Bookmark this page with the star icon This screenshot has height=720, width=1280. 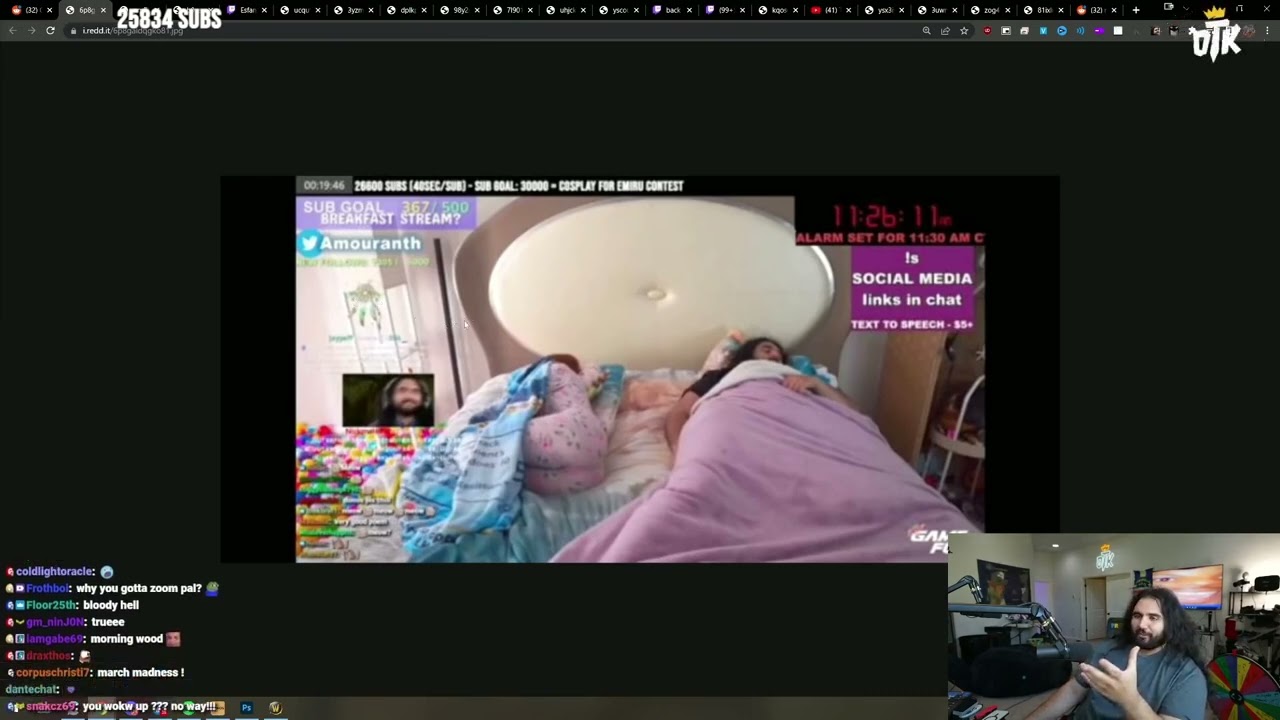[964, 31]
